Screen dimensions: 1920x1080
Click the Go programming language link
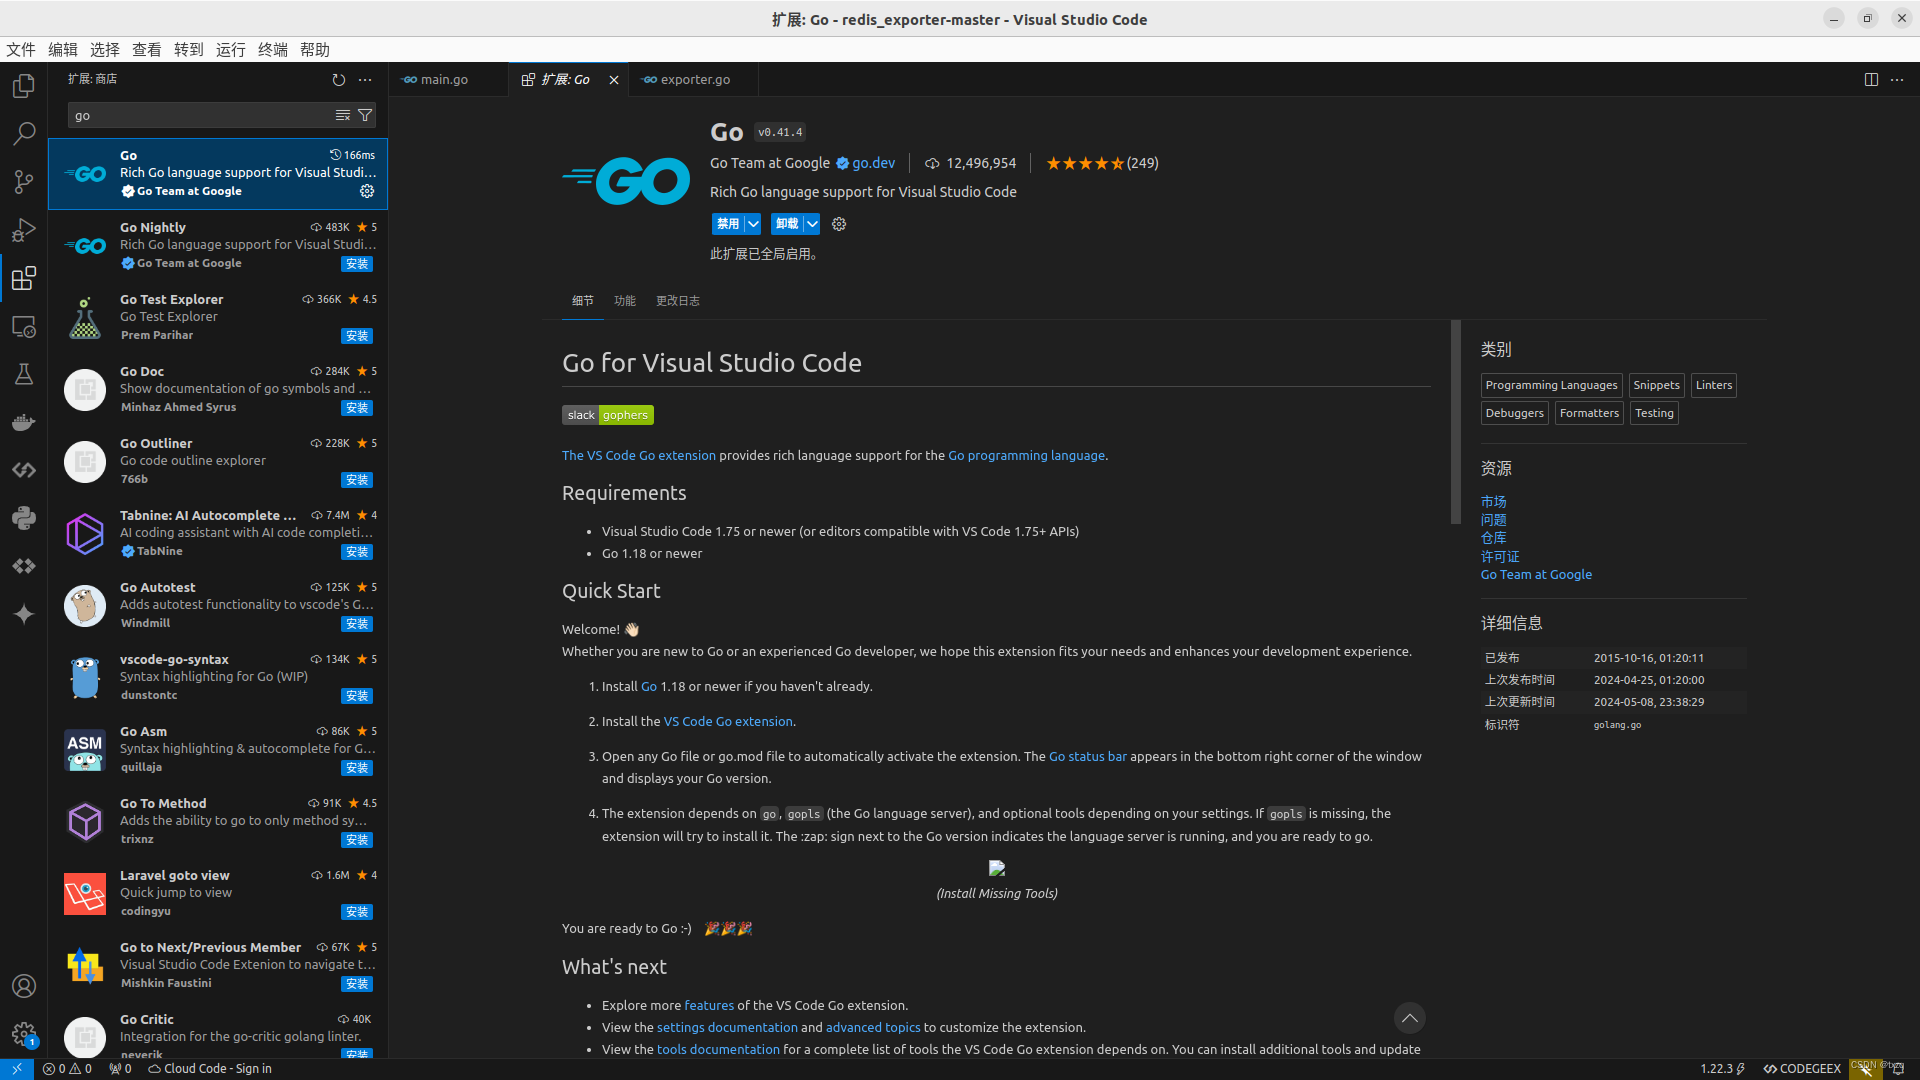click(x=1026, y=455)
